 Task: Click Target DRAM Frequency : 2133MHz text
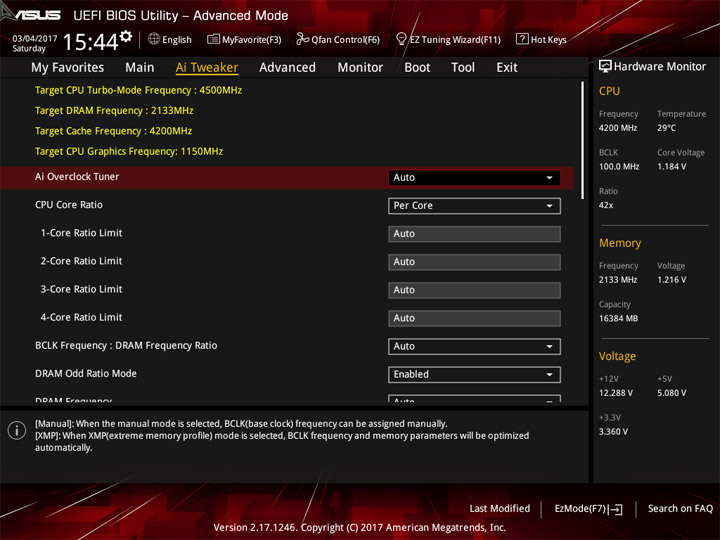pyautogui.click(x=114, y=111)
